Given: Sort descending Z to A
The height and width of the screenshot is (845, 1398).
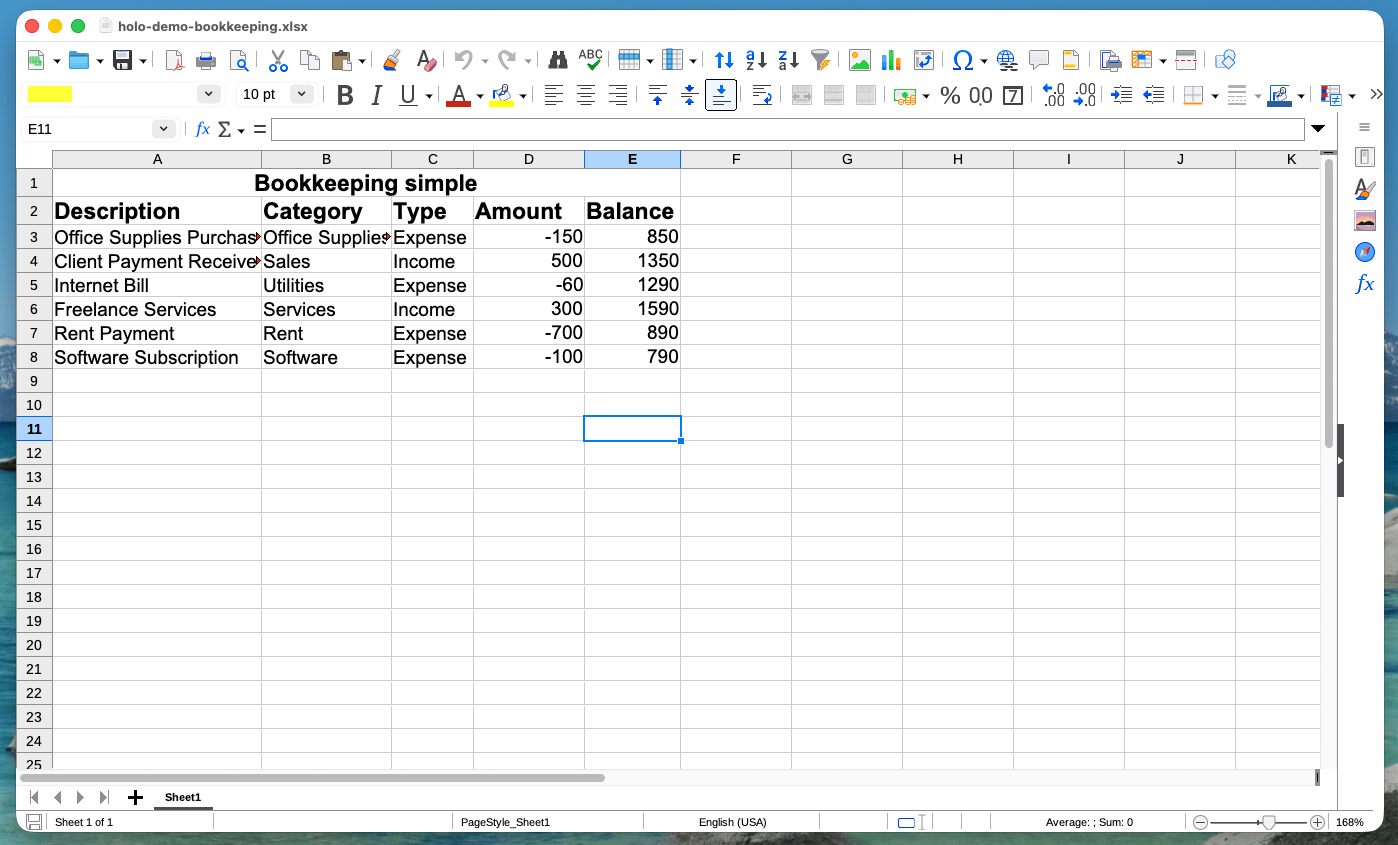Looking at the screenshot, I should [788, 61].
